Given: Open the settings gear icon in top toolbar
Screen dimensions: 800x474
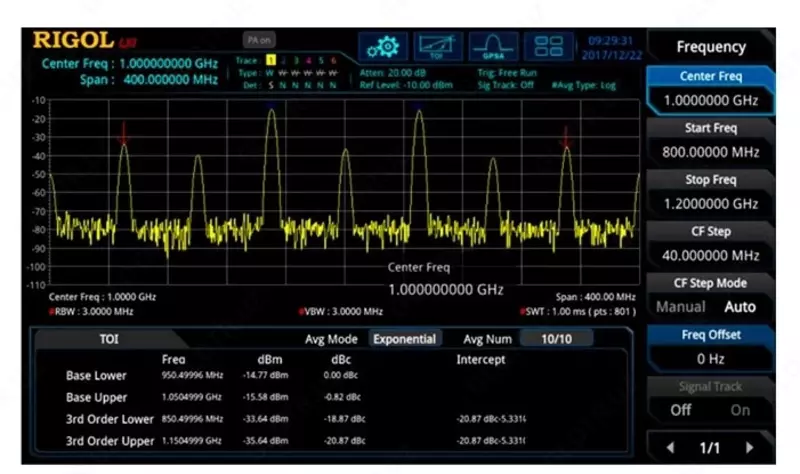Looking at the screenshot, I should (x=383, y=47).
